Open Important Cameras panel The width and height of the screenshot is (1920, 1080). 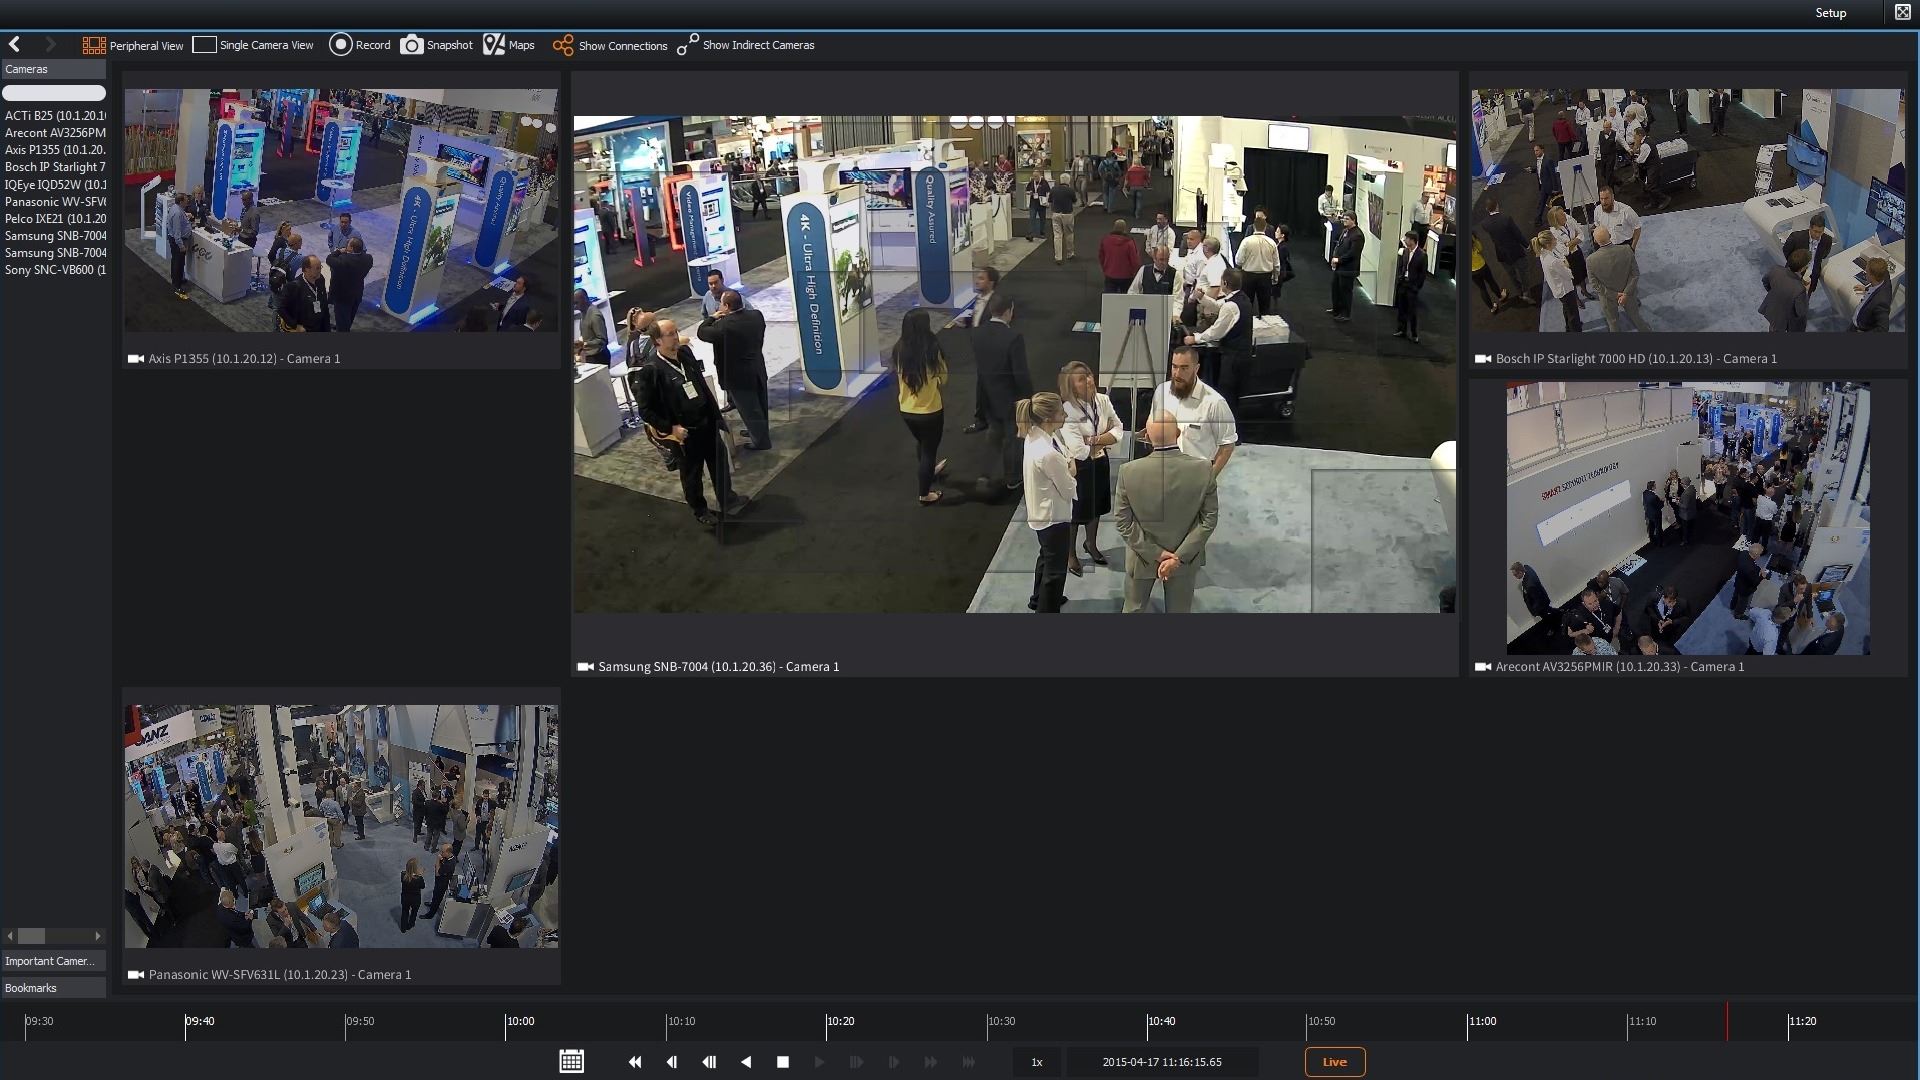coord(54,961)
